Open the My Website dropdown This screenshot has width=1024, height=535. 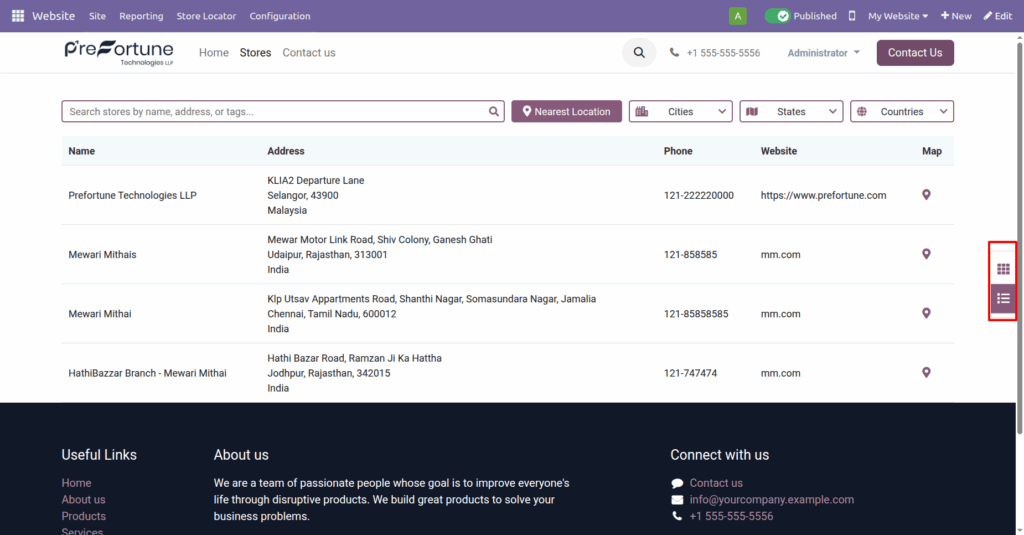(x=897, y=16)
